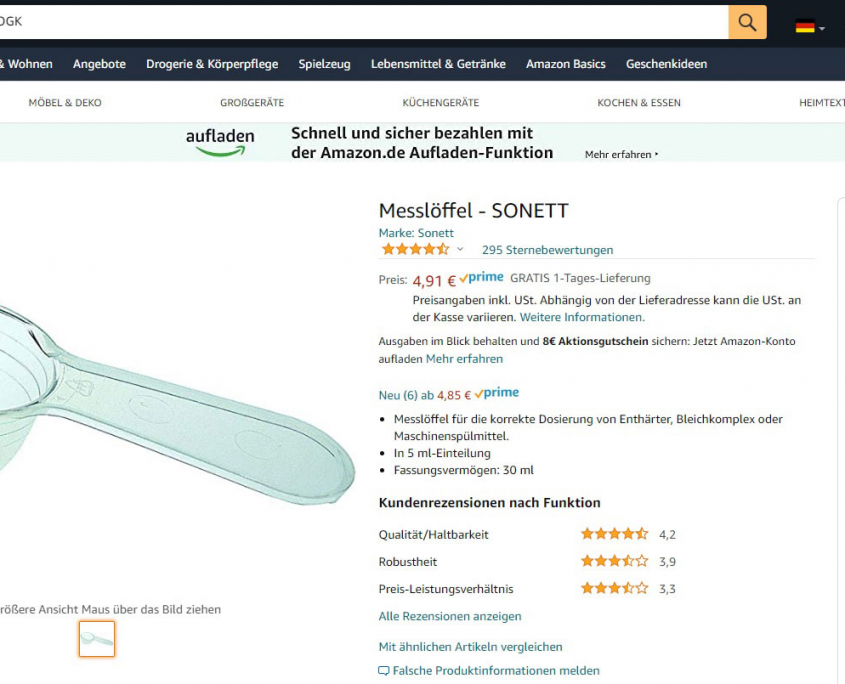Image resolution: width=845 pixels, height=684 pixels.
Task: Click Alle Rezensionen anzeigen link
Action: tap(450, 616)
